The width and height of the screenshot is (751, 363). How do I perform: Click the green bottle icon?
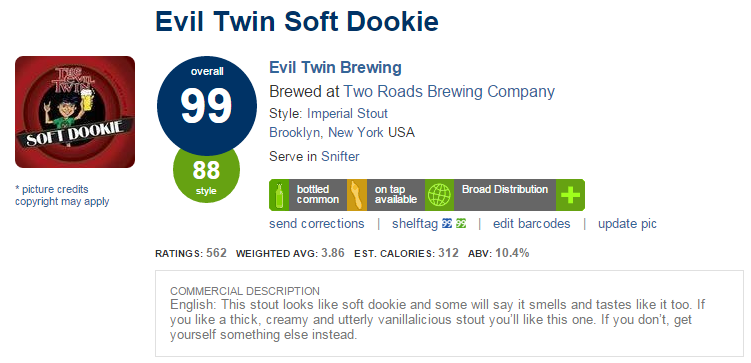tap(279, 195)
